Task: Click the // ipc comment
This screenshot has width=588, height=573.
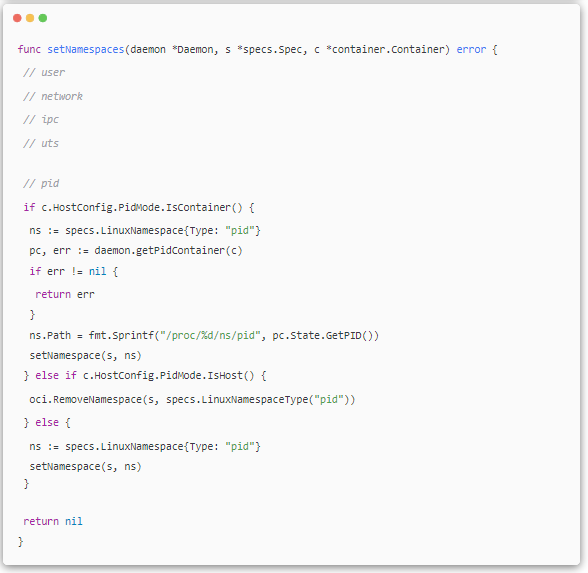Action: (41, 120)
